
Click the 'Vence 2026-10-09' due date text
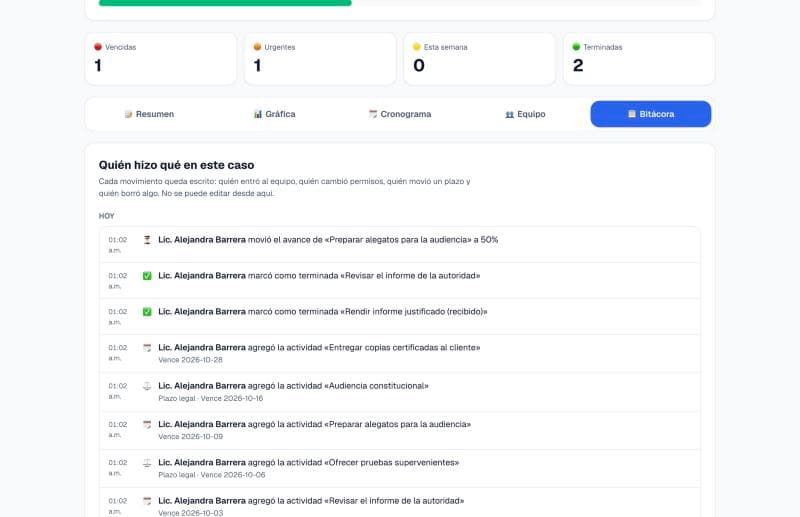tap(190, 436)
